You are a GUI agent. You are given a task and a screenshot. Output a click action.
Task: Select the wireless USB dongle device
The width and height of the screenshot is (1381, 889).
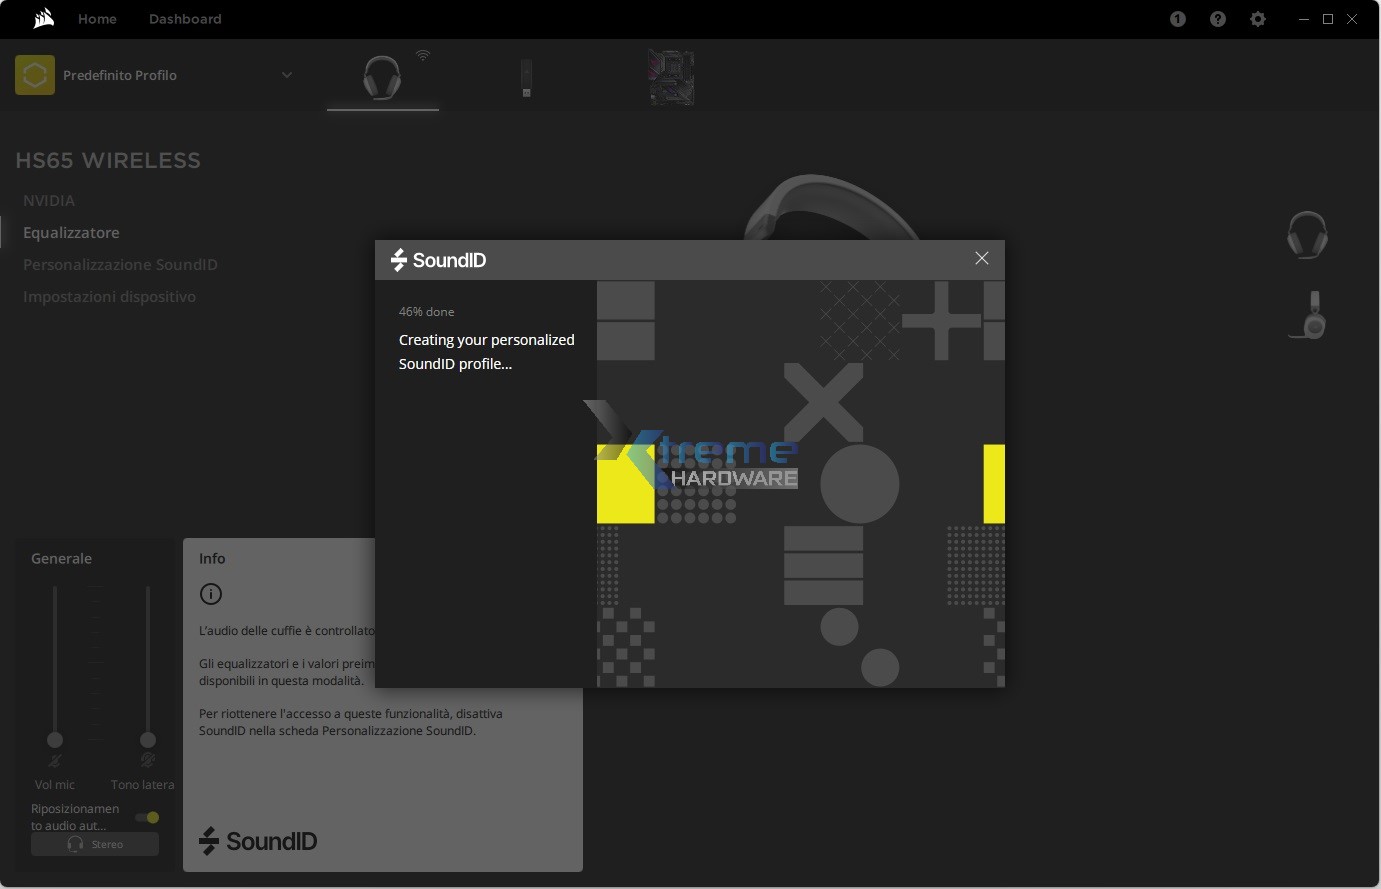[x=526, y=78]
